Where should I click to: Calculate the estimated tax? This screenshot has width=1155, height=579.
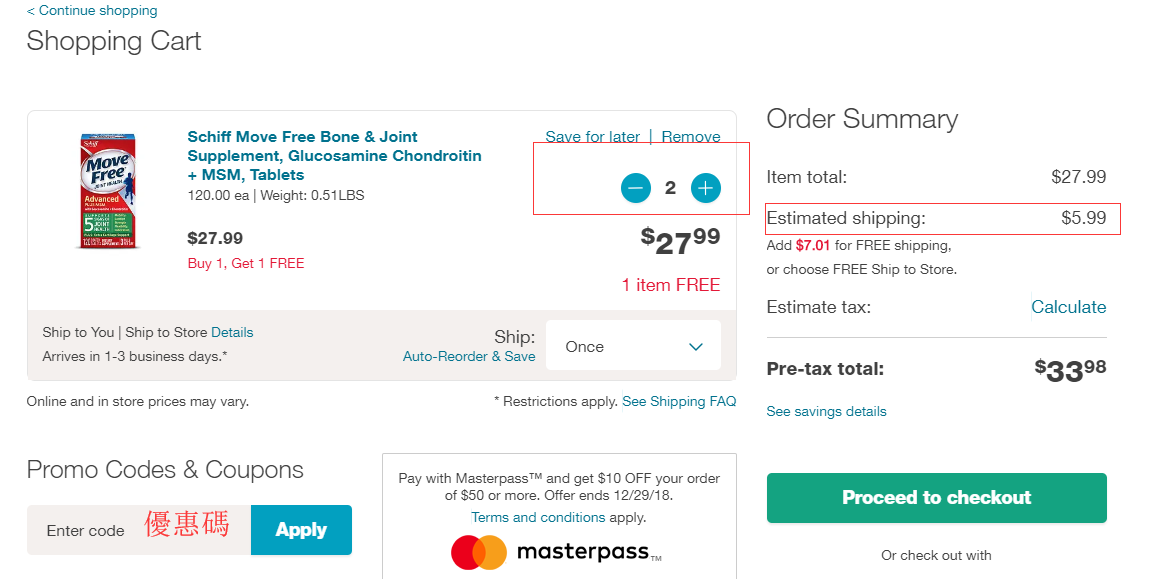[x=1068, y=307]
